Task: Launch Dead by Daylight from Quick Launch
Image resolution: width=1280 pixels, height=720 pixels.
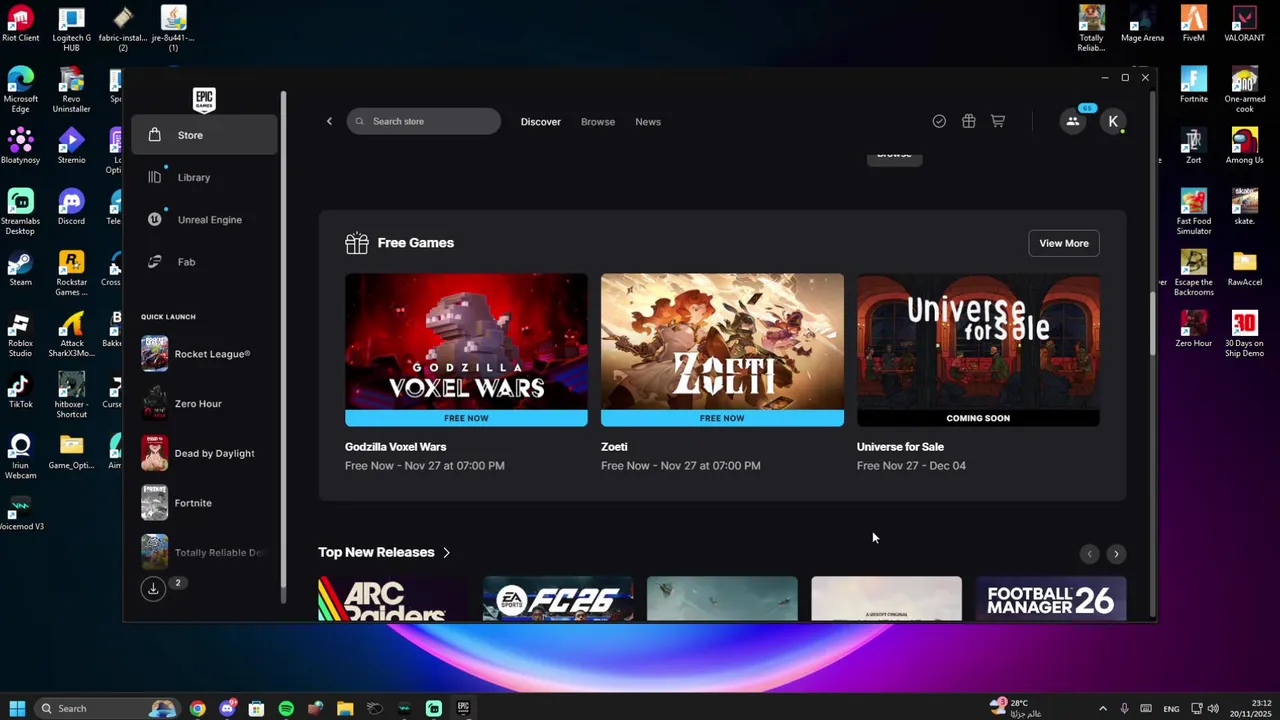Action: 204,453
